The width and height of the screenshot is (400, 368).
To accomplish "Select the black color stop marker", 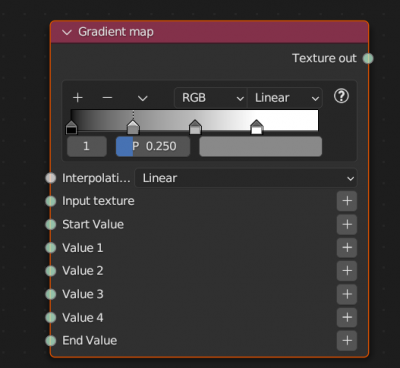I will click(71, 128).
